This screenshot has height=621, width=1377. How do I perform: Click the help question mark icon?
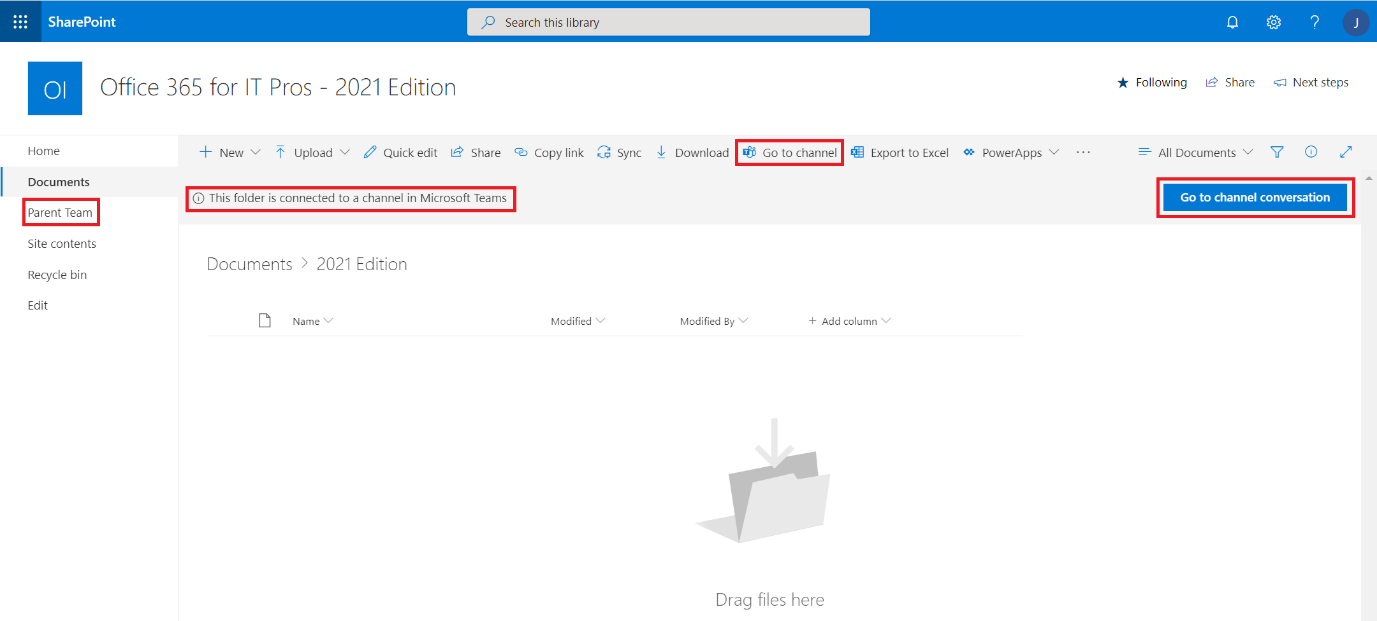[x=1314, y=22]
